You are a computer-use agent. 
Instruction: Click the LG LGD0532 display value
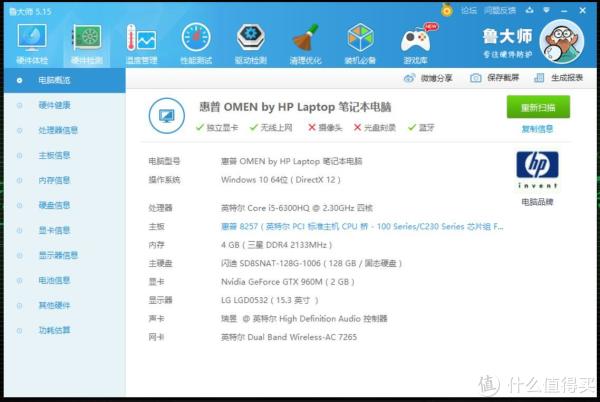269,300
